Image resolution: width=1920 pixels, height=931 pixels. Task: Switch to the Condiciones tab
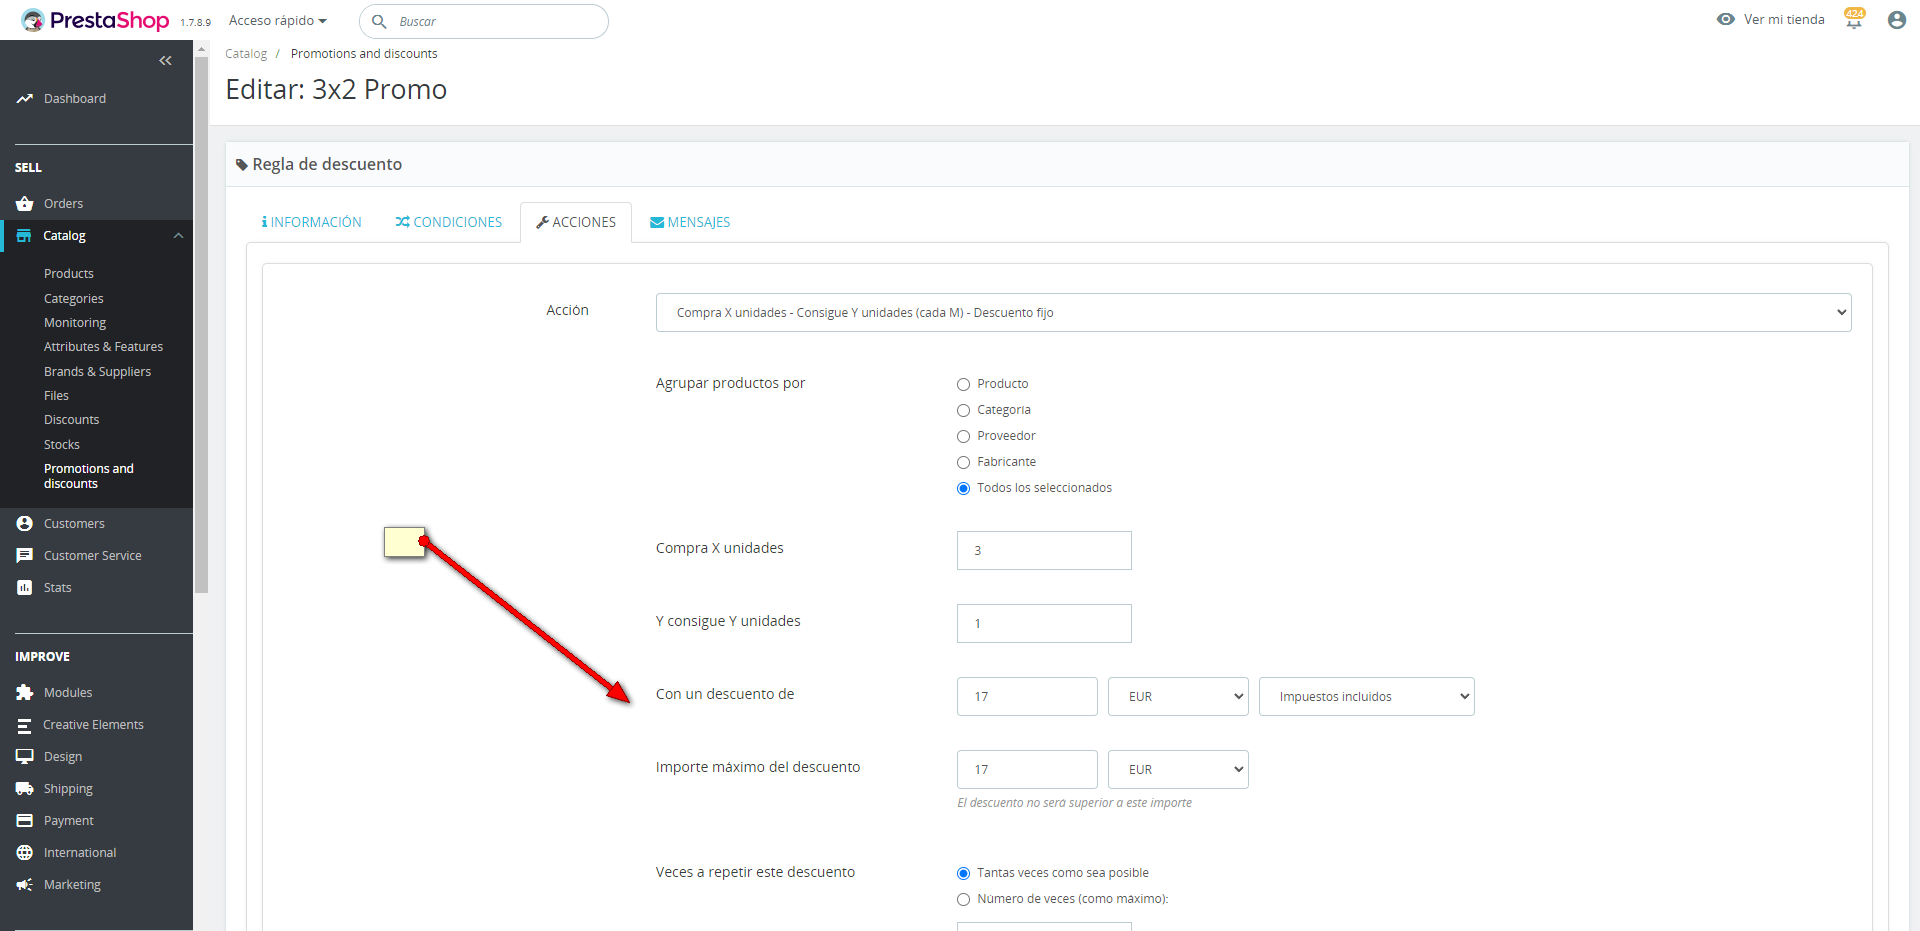click(449, 222)
